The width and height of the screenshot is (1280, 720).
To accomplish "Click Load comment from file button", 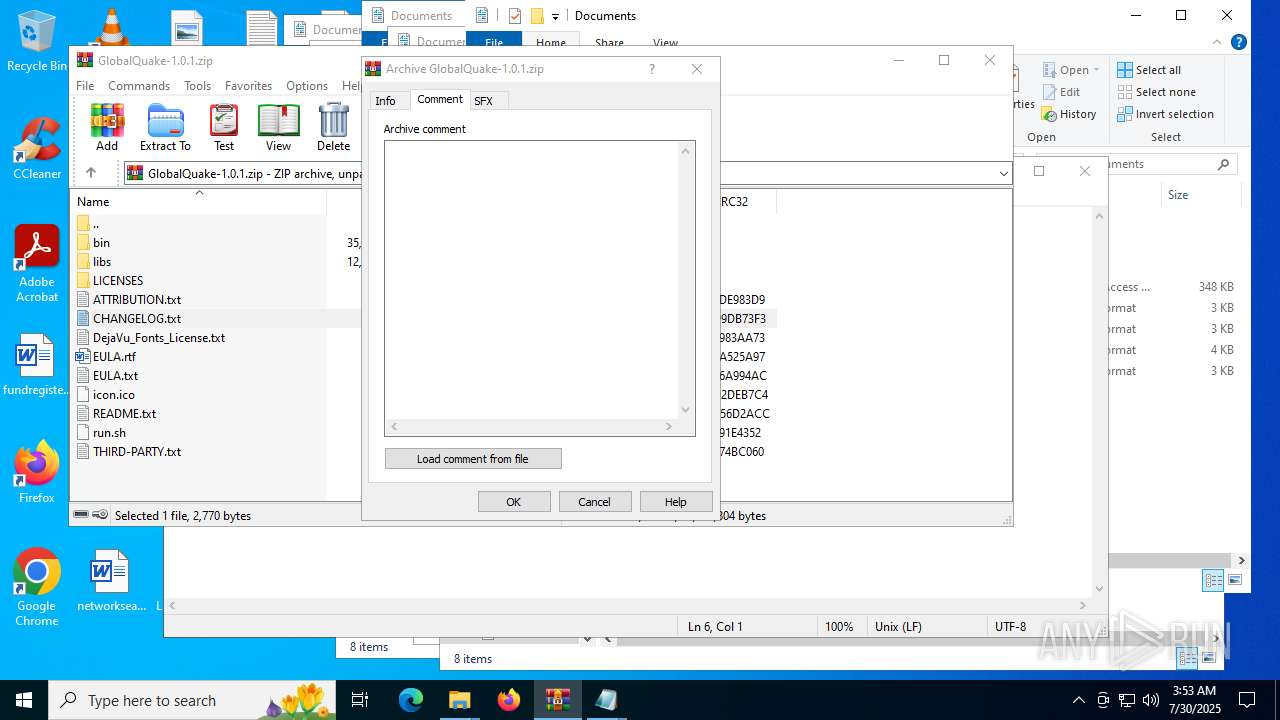I will (473, 459).
